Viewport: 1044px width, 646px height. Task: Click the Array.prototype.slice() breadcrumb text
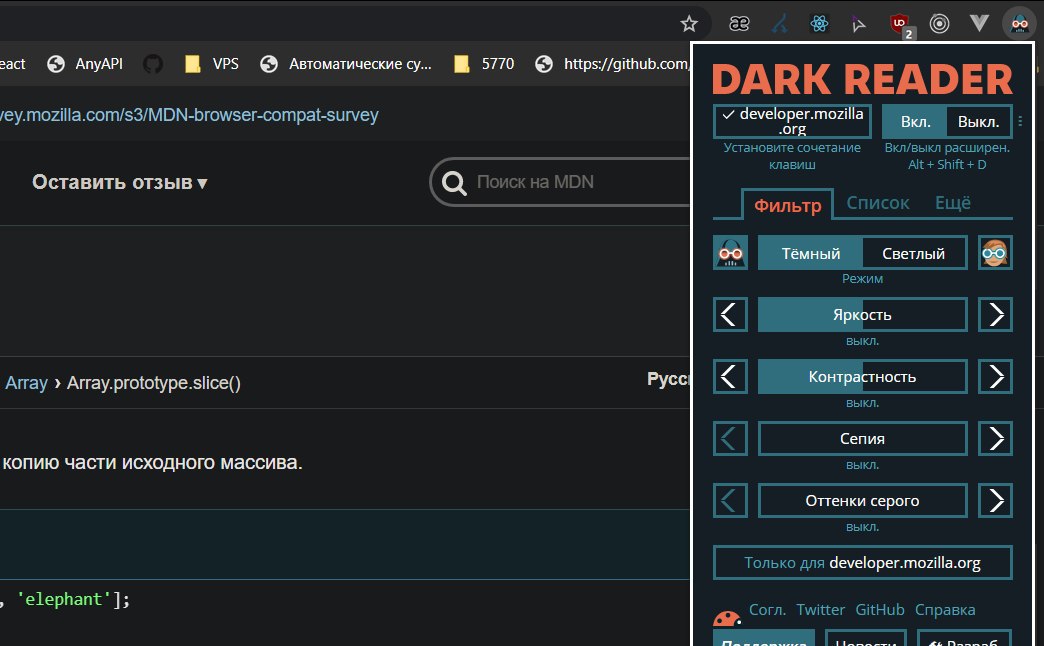pyautogui.click(x=154, y=383)
